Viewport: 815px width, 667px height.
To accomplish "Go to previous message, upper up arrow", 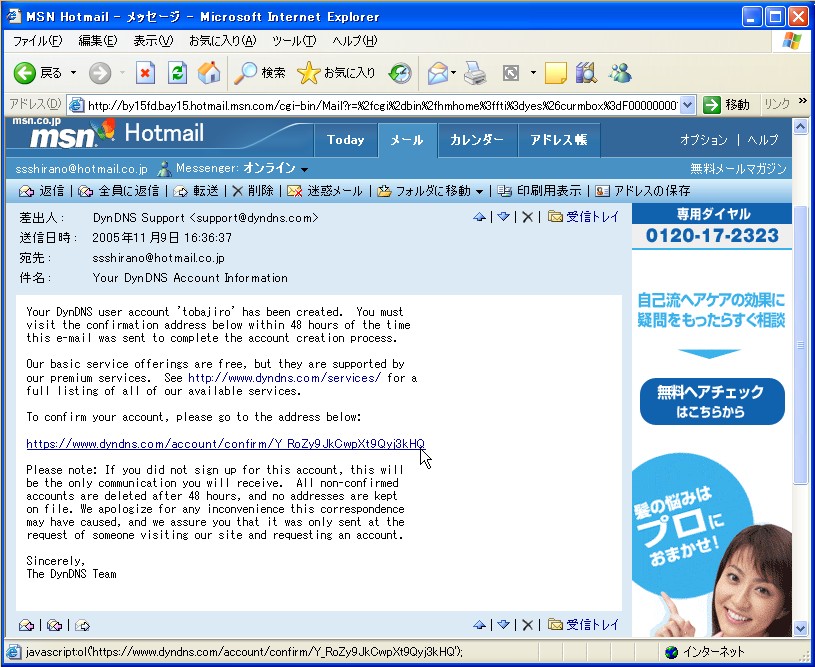I will coord(479,217).
